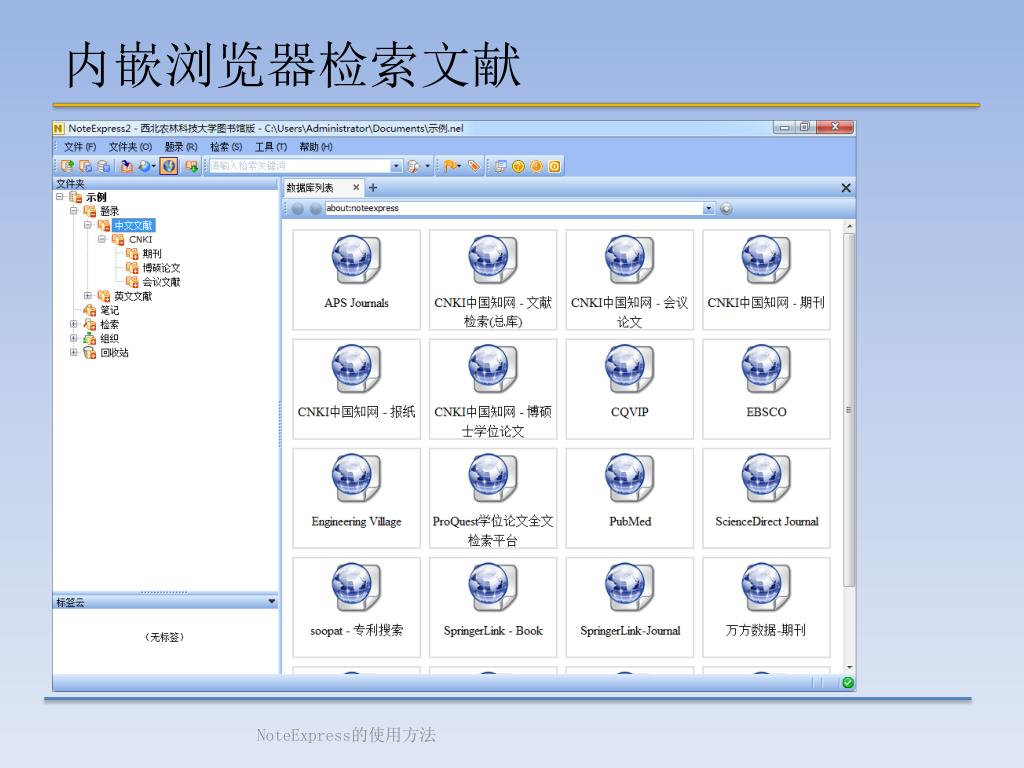The height and width of the screenshot is (768, 1024).
Task: Select the 会议文献 folder in tree
Action: click(x=161, y=282)
